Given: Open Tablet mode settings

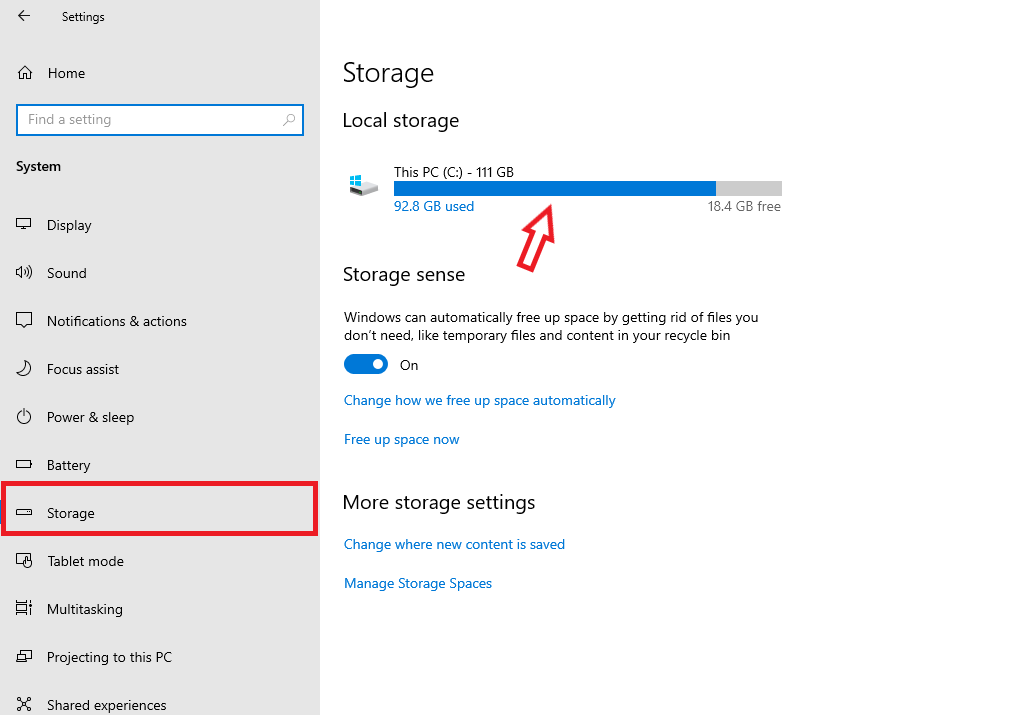Looking at the screenshot, I should 86,561.
